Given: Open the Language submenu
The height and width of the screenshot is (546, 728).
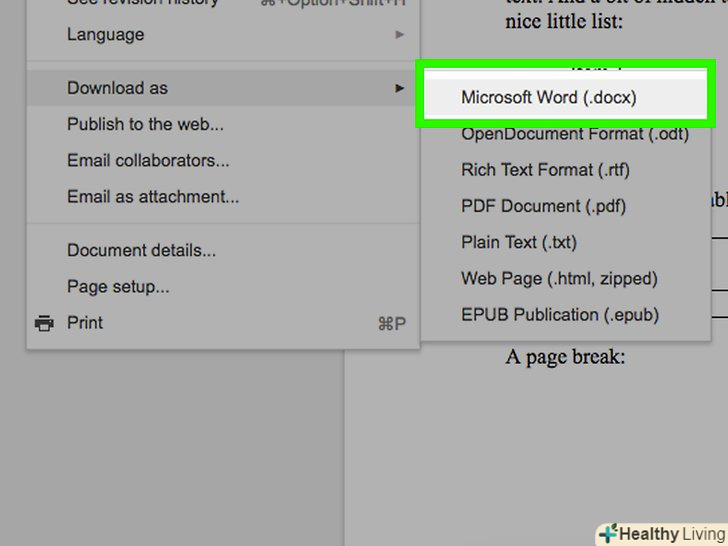Looking at the screenshot, I should point(223,35).
